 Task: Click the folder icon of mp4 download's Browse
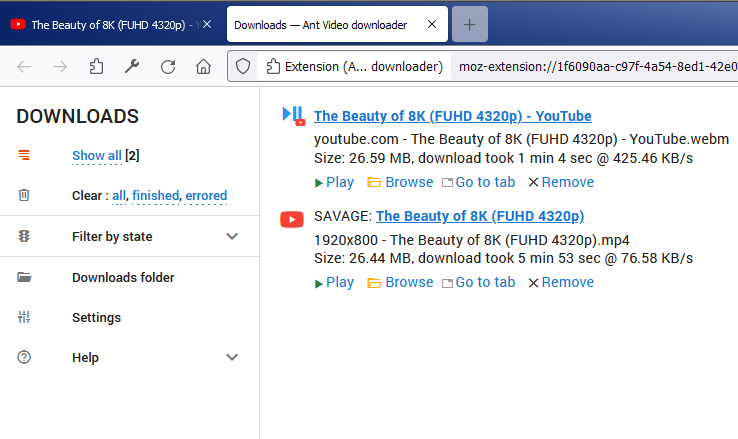tap(374, 283)
